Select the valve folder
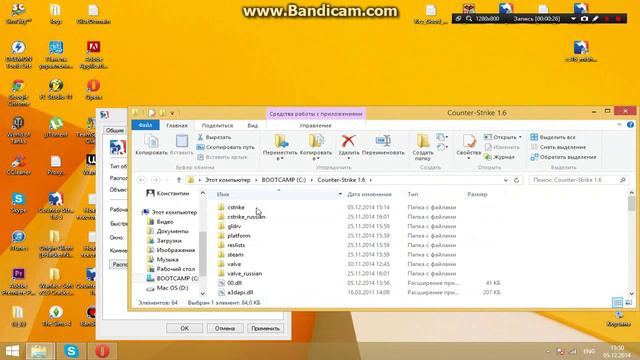Image resolution: width=640 pixels, height=360 pixels. tap(234, 264)
